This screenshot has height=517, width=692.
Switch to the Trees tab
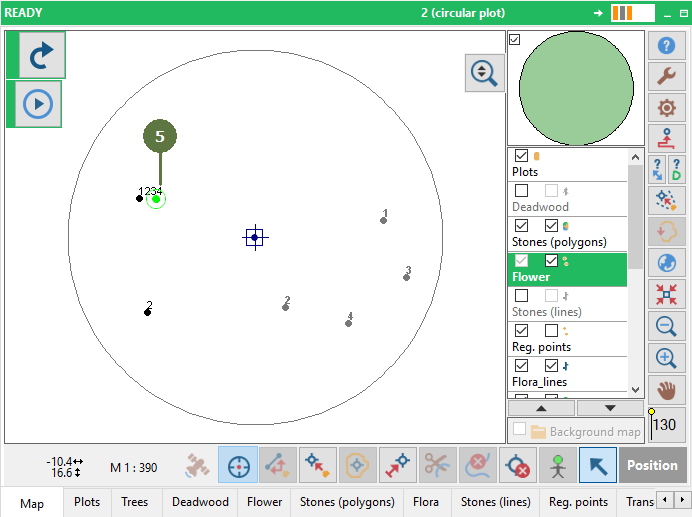pyautogui.click(x=135, y=502)
